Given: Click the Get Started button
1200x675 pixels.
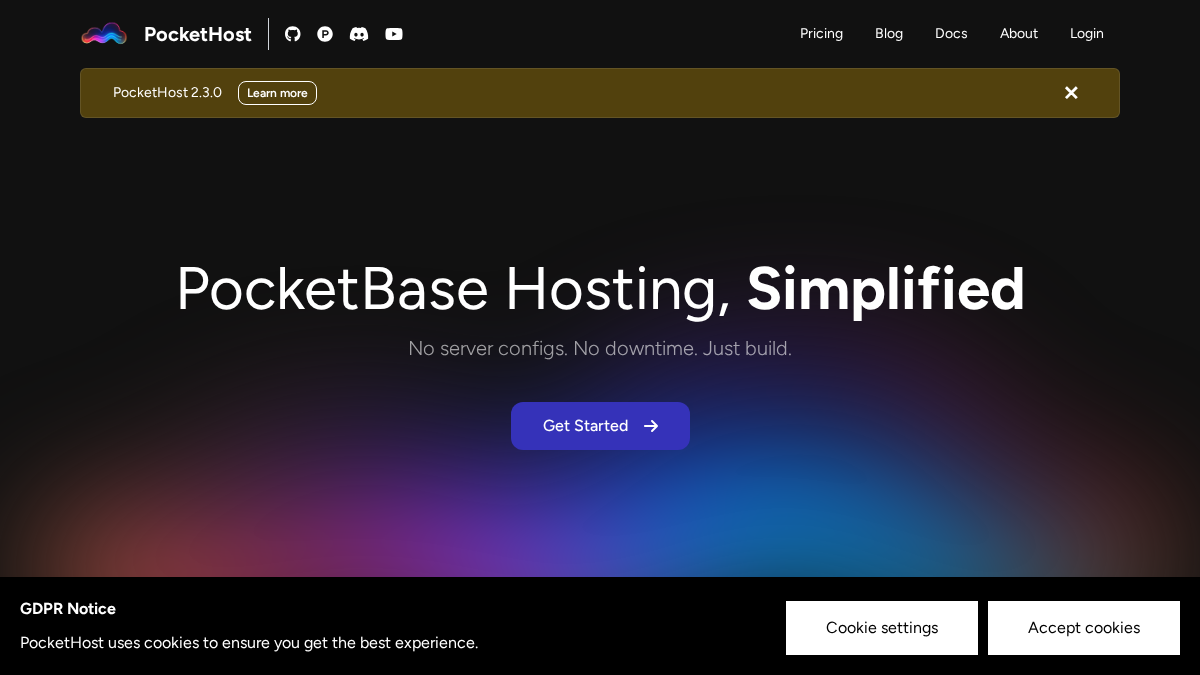Looking at the screenshot, I should [x=600, y=426].
